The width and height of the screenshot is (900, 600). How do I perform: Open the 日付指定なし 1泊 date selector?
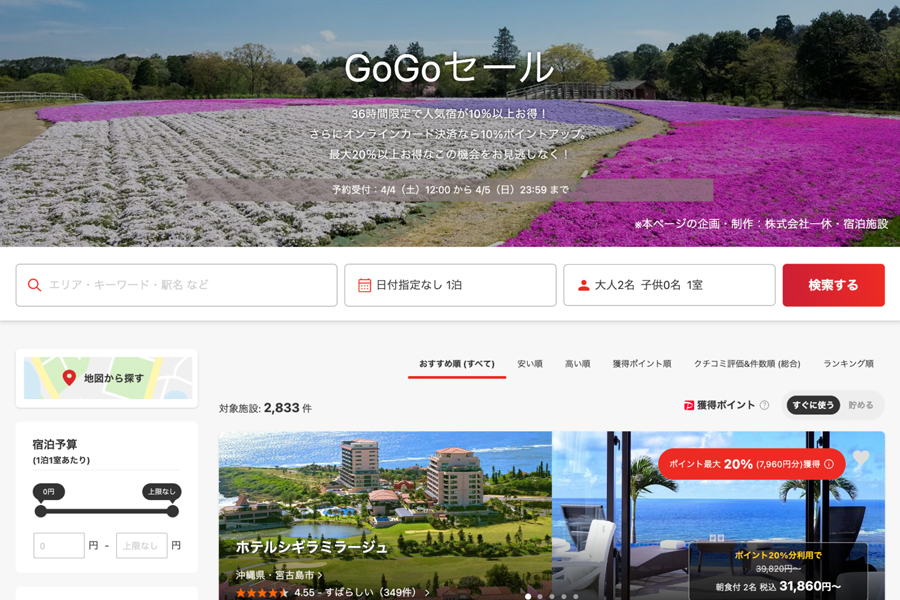point(450,285)
